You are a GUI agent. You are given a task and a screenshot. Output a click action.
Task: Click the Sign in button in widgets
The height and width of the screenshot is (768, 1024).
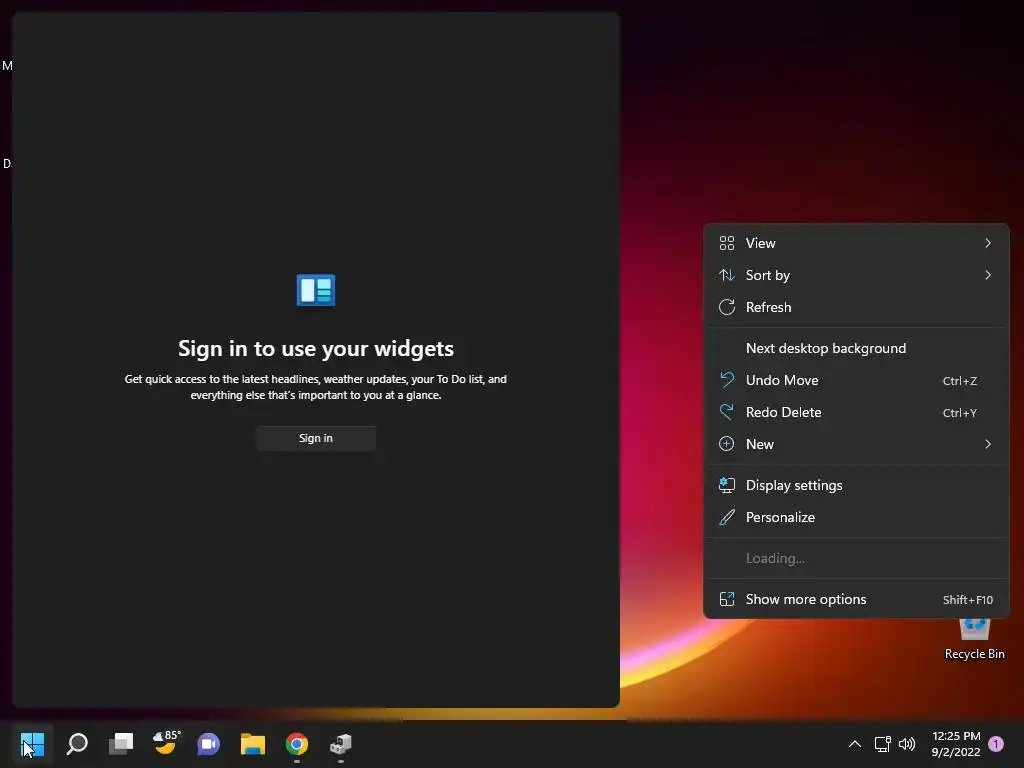point(315,438)
